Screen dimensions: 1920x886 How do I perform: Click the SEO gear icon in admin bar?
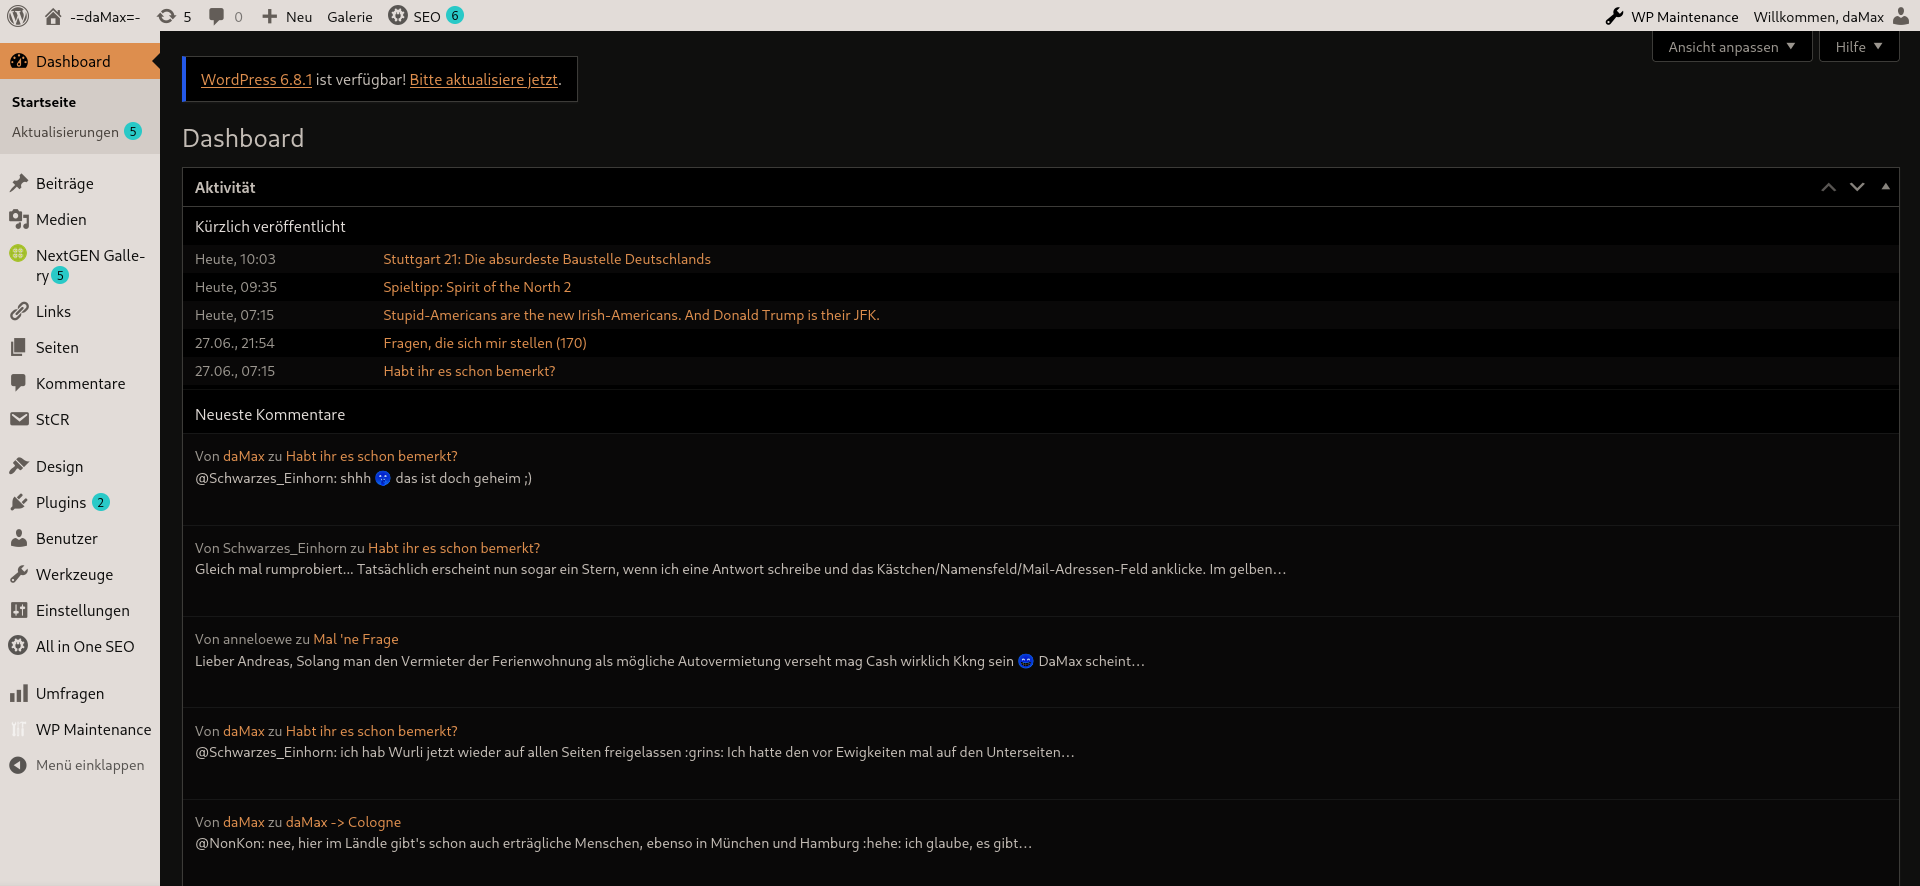398,16
